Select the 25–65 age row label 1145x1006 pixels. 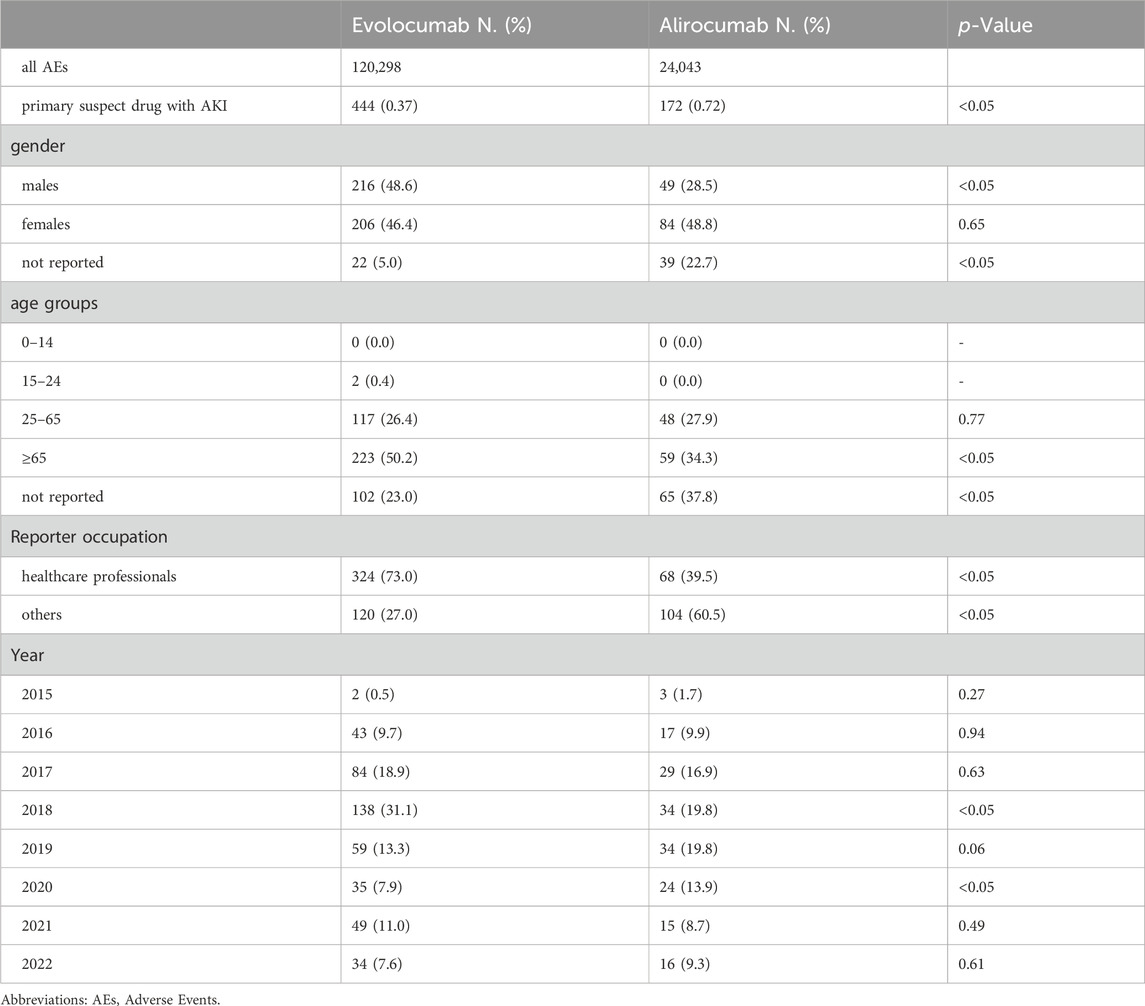[x=41, y=420]
